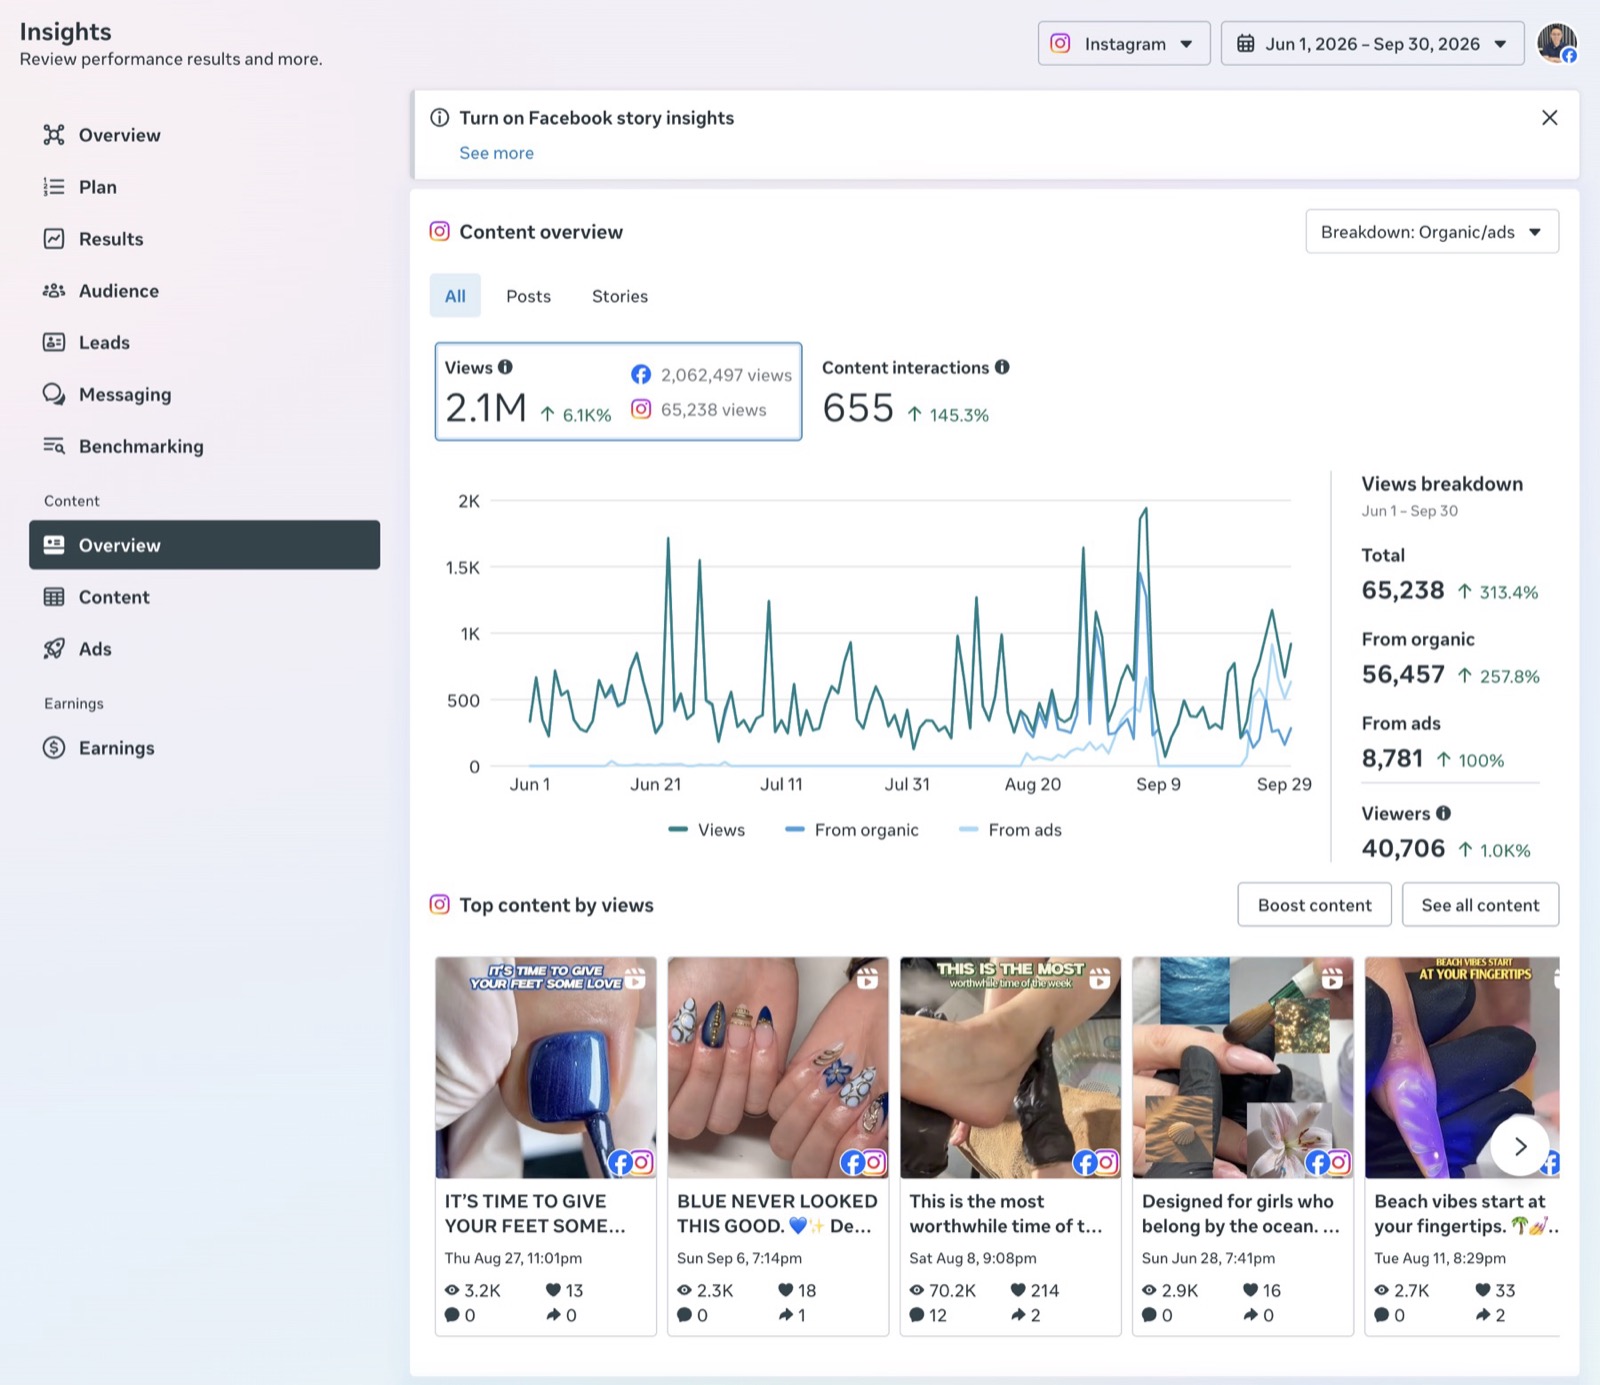Toggle the Views legend entry
This screenshot has width=1600, height=1385.
[x=707, y=830]
